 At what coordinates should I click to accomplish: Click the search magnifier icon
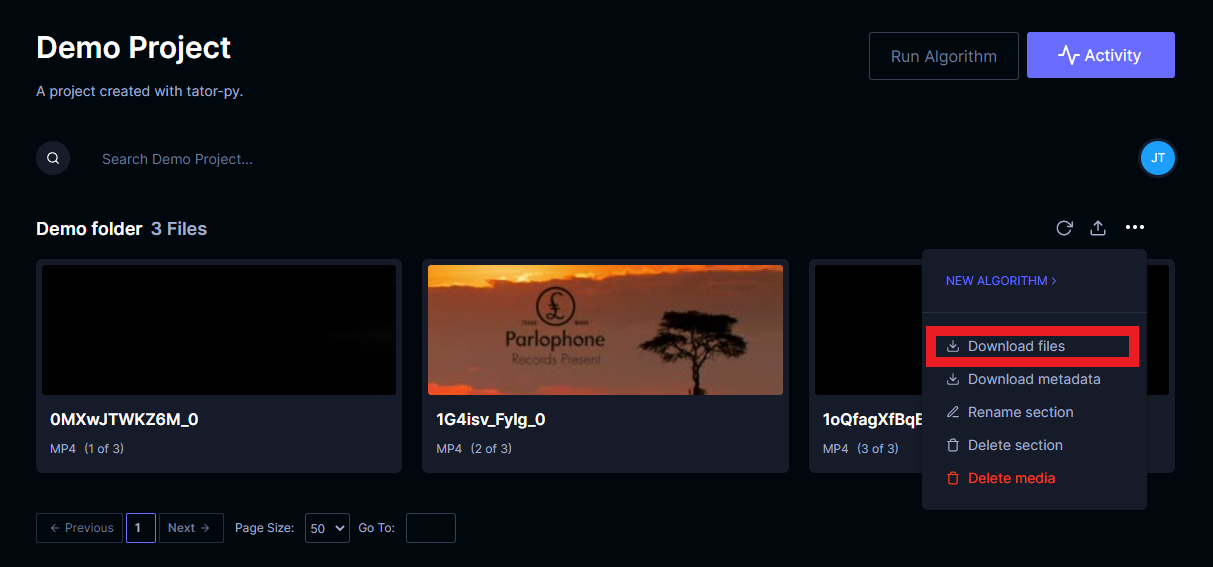53,158
